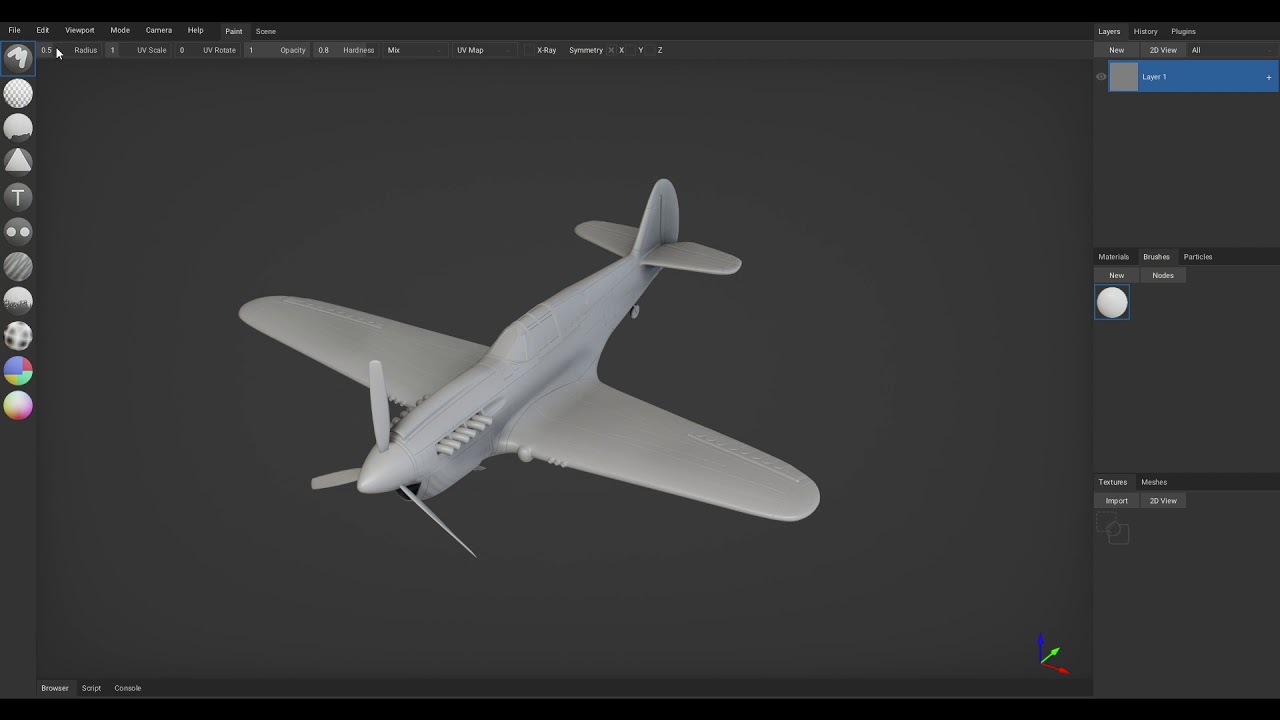1280x720 pixels.
Task: Click the Nodes button in Materials panel
Action: pyautogui.click(x=1162, y=275)
